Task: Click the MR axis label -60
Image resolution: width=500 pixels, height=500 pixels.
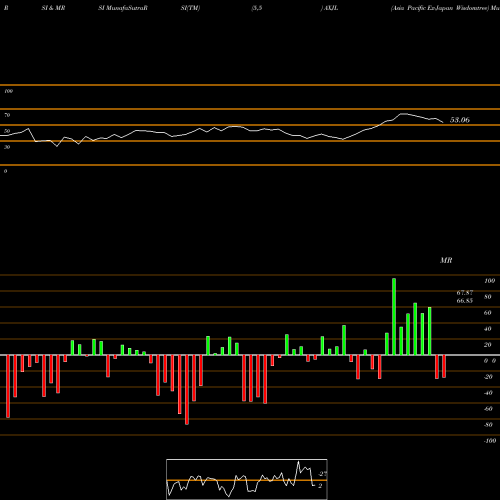Action: click(488, 409)
